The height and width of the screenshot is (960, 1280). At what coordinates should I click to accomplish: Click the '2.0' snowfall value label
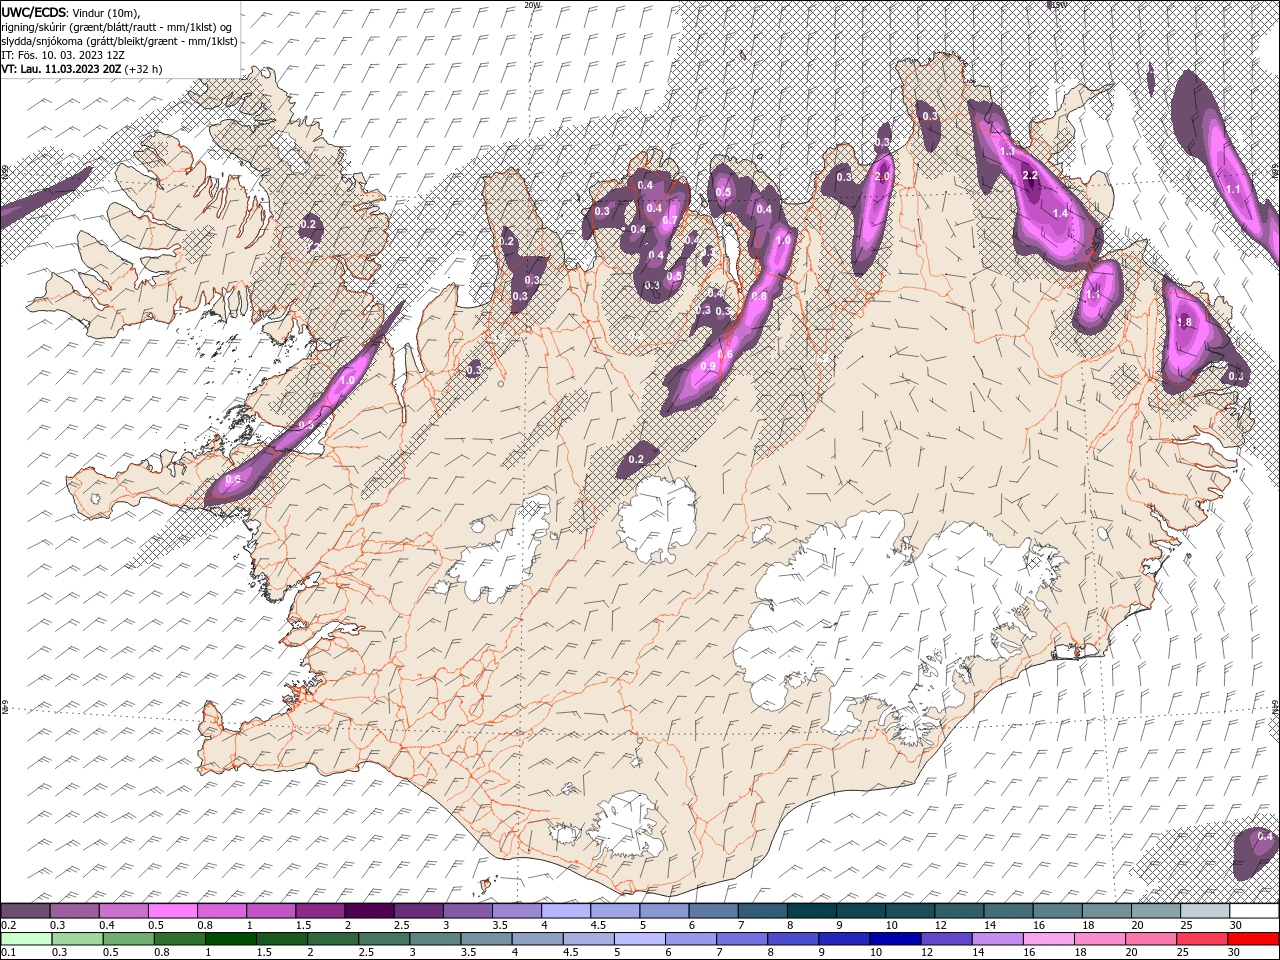click(x=882, y=177)
